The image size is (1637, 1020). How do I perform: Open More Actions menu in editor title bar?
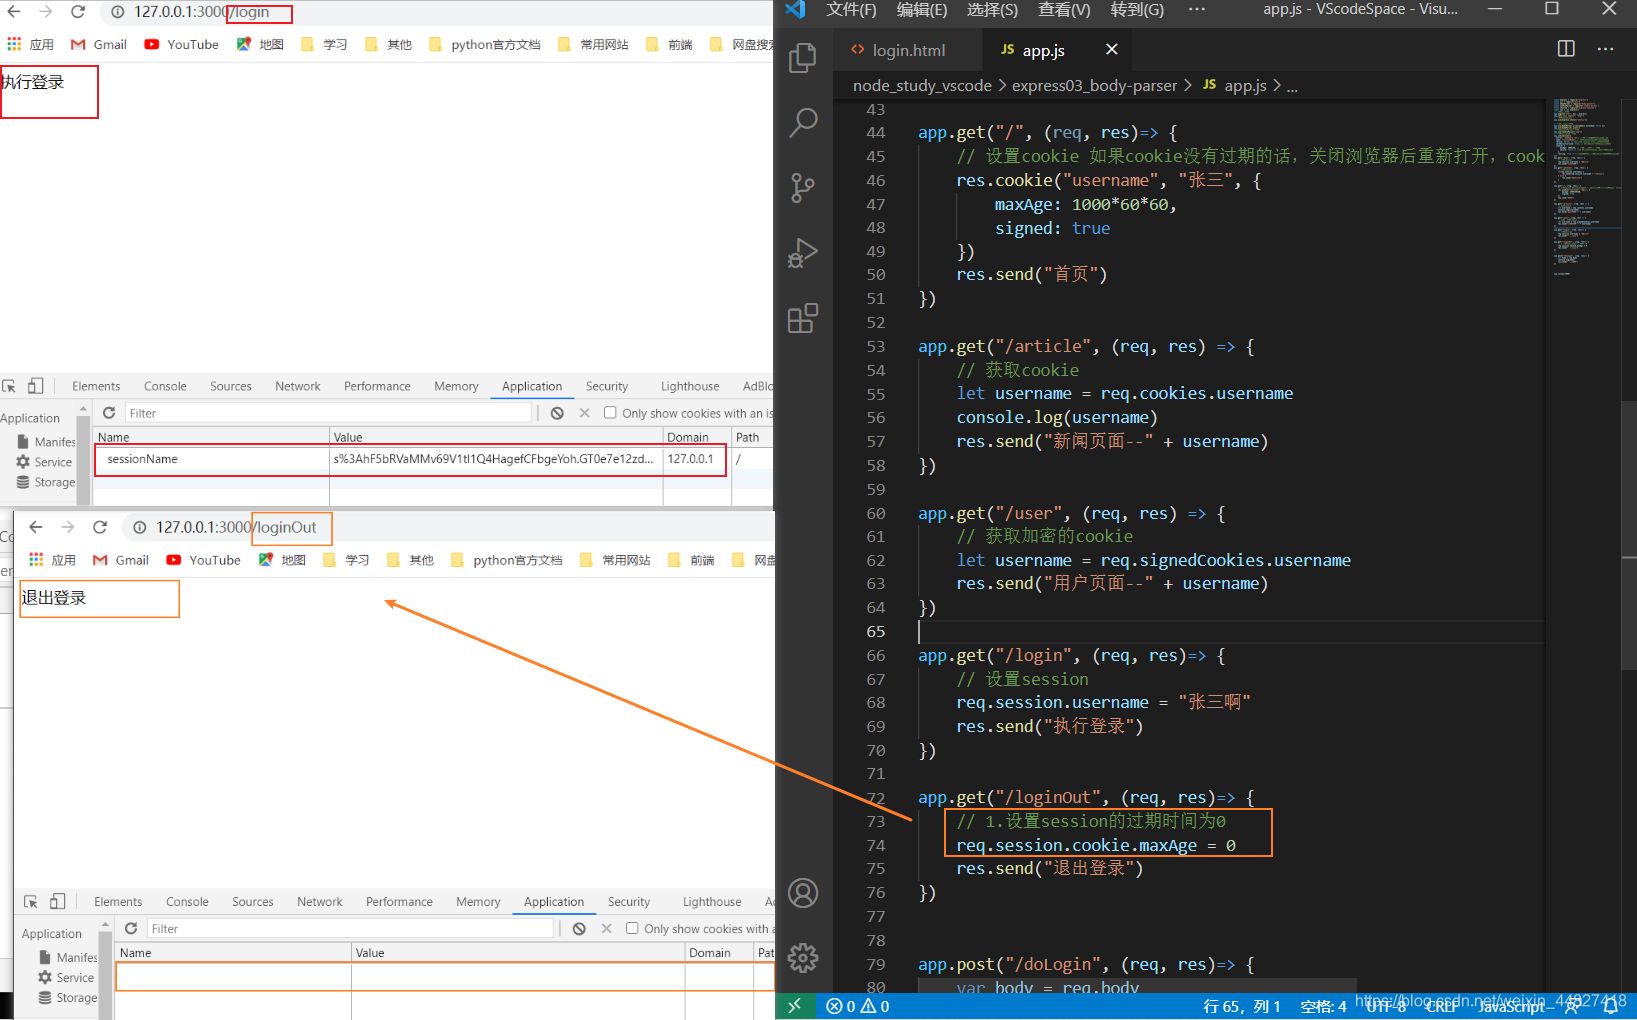pos(1605,49)
